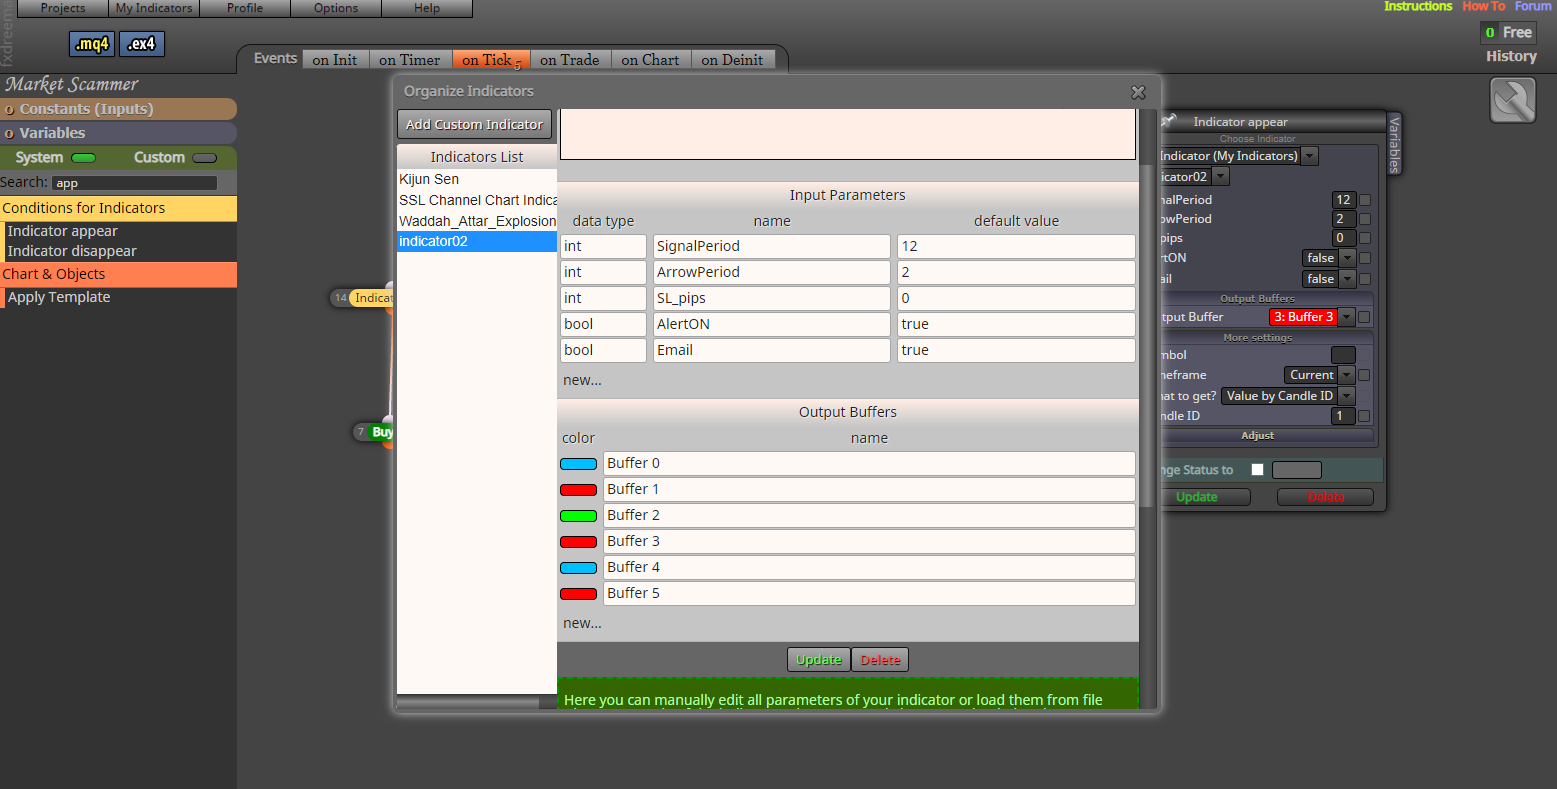This screenshot has width=1557, height=789.
Task: Download the .ex4 file
Action: click(142, 44)
